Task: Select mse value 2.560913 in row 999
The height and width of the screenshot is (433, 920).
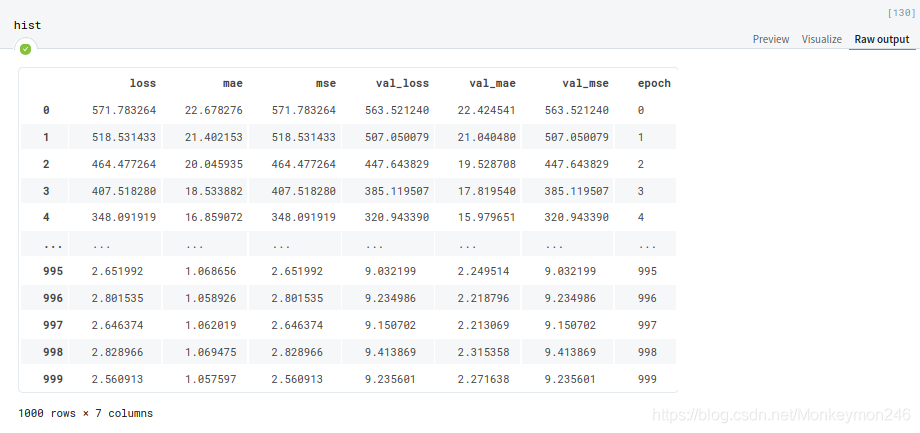Action: coord(297,379)
